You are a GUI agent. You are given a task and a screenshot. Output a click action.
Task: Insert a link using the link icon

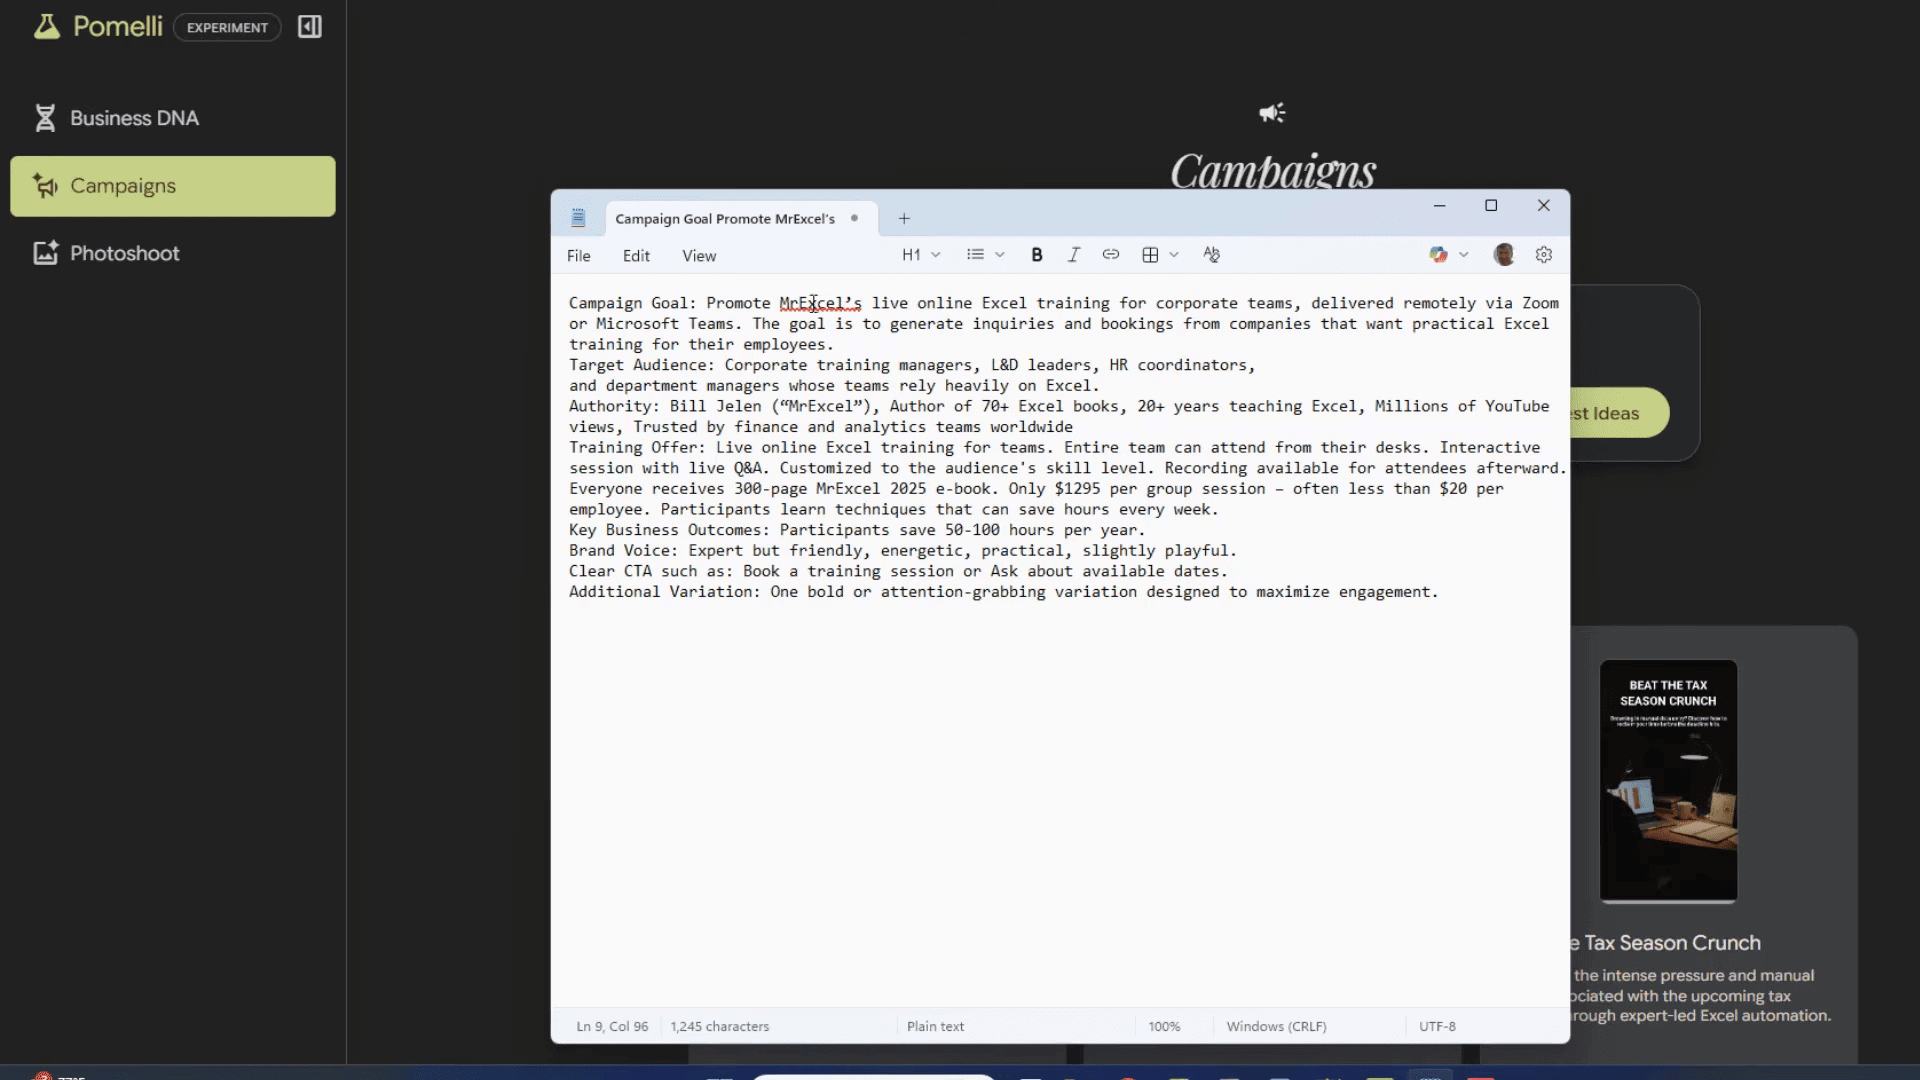(1111, 255)
